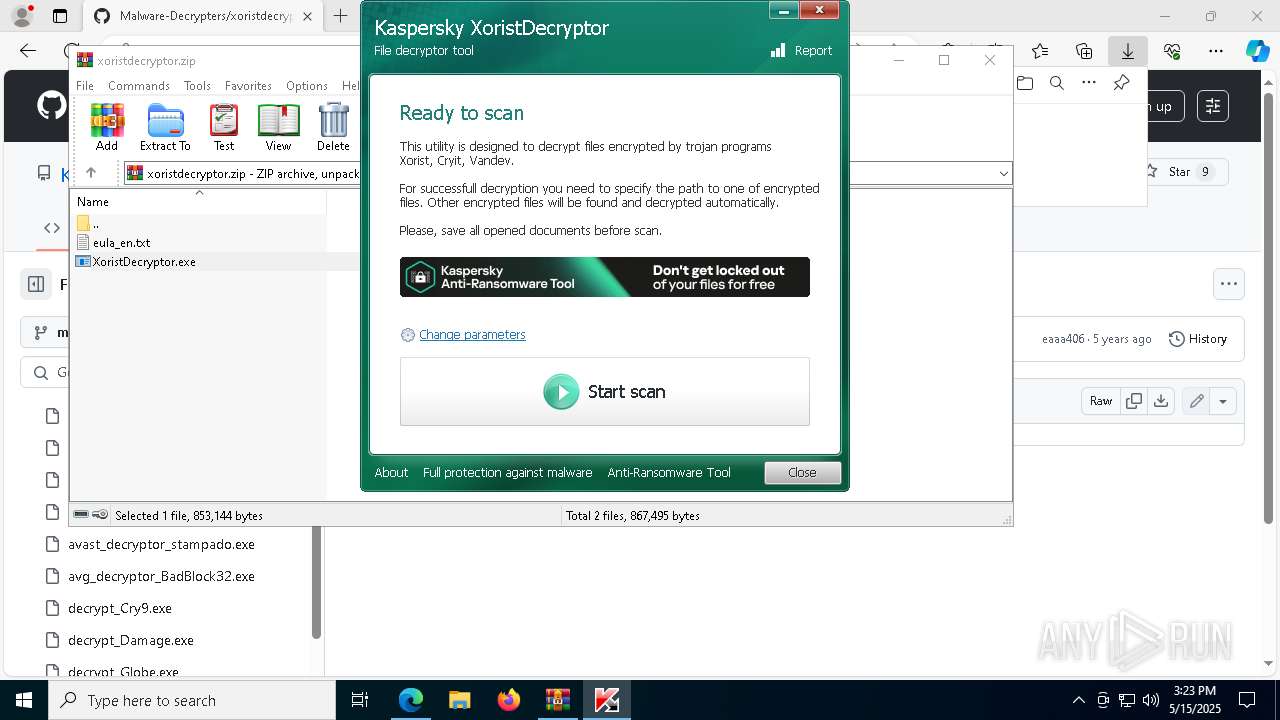Click the WinRAR Extract To icon
The width and height of the screenshot is (1280, 720).
tap(165, 127)
